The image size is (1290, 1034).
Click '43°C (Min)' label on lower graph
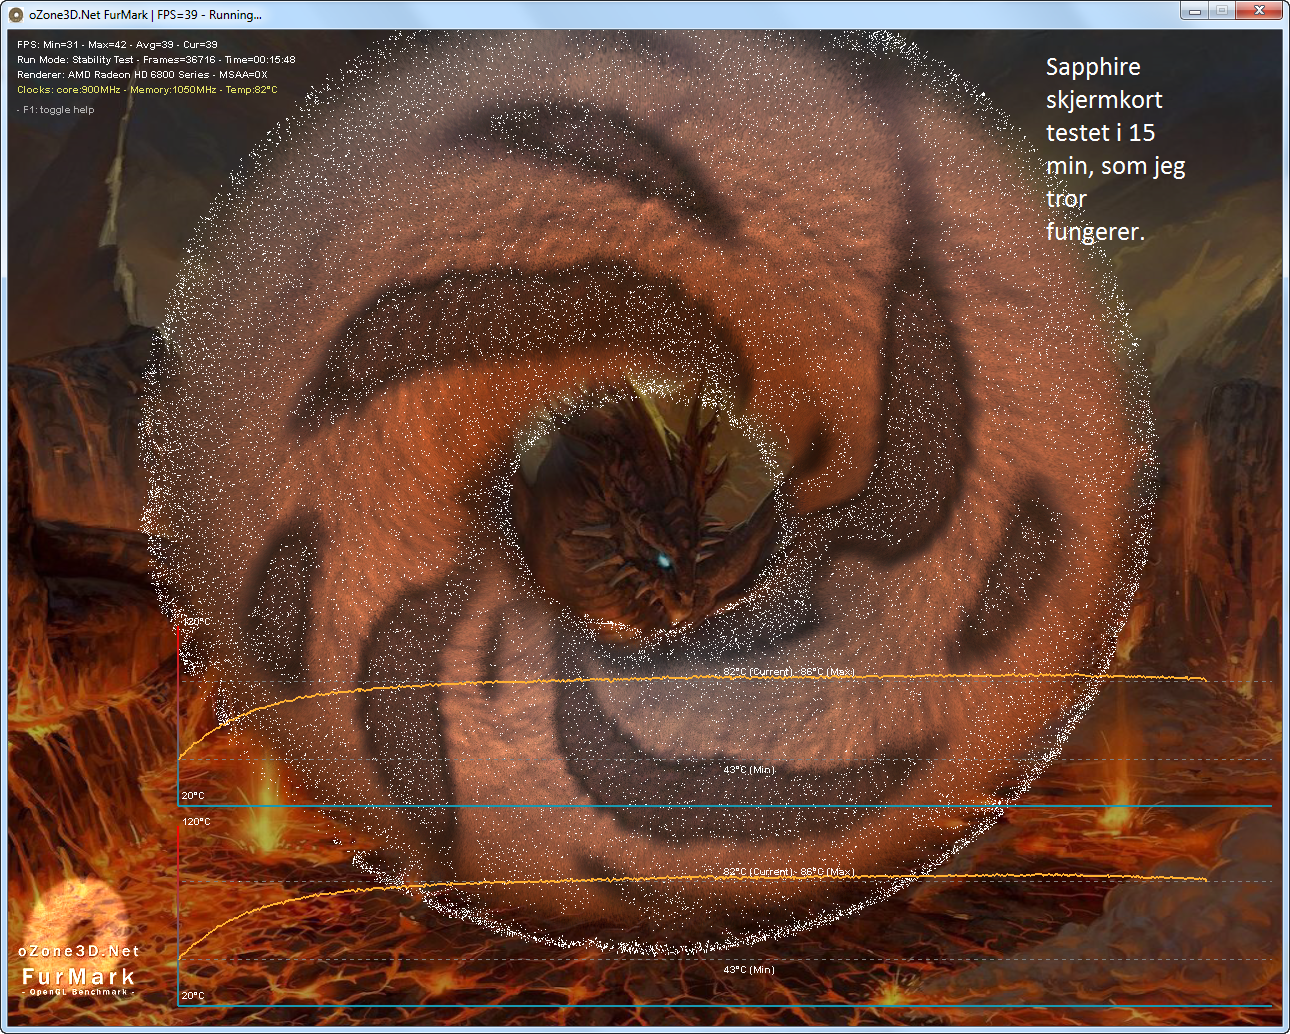pos(749,970)
